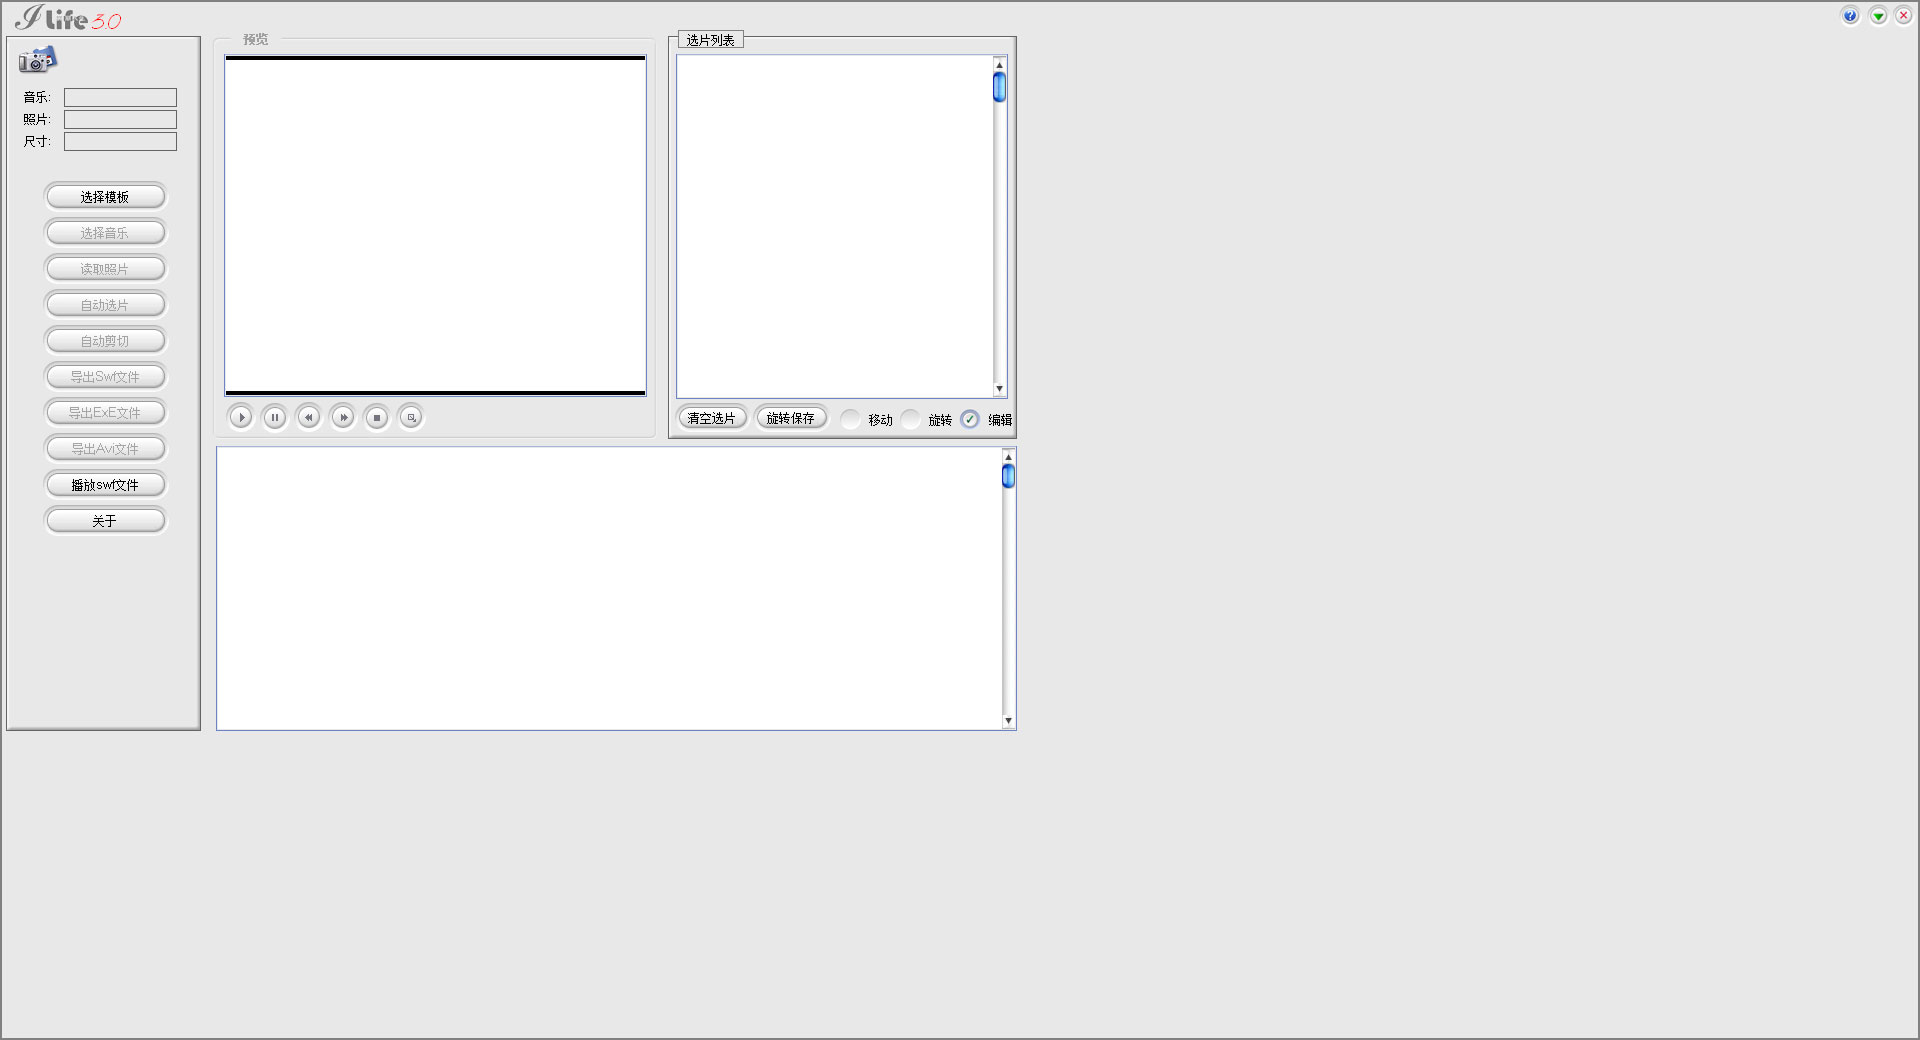Click the rewind button under preview
Viewport: 1920px width, 1040px height.
pyautogui.click(x=308, y=417)
